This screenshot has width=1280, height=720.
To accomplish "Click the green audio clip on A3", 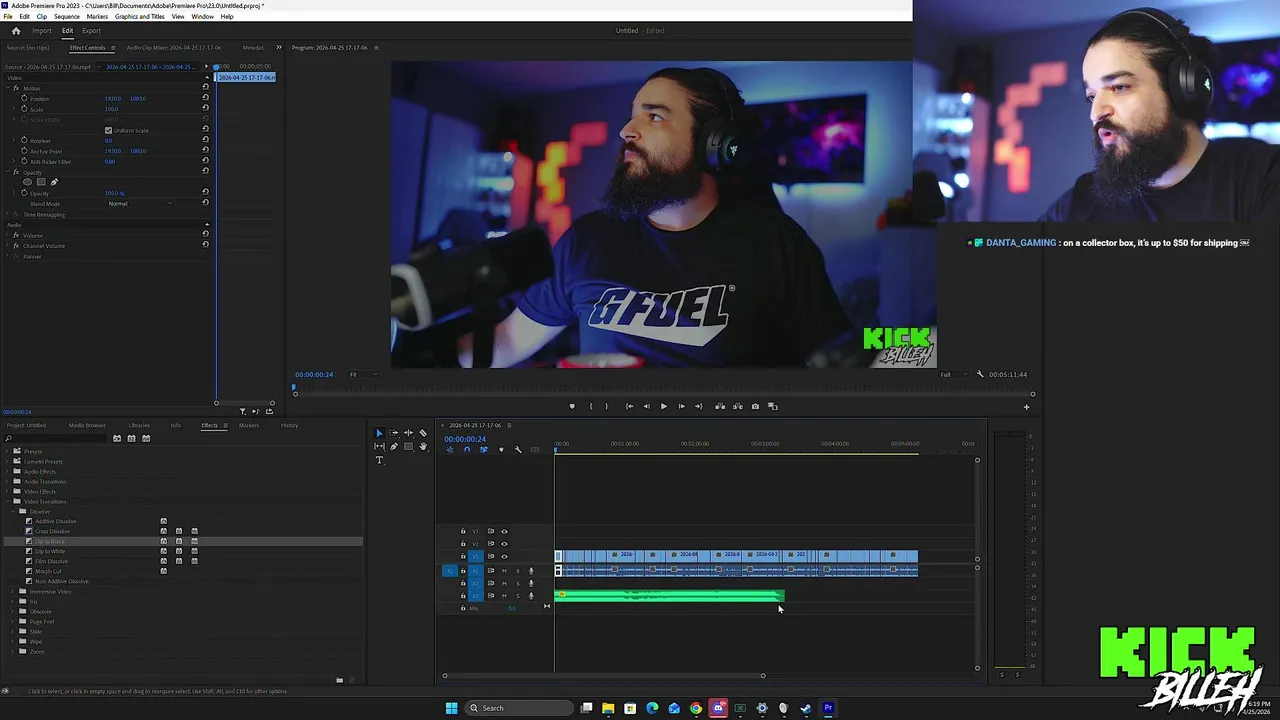I will coord(669,596).
